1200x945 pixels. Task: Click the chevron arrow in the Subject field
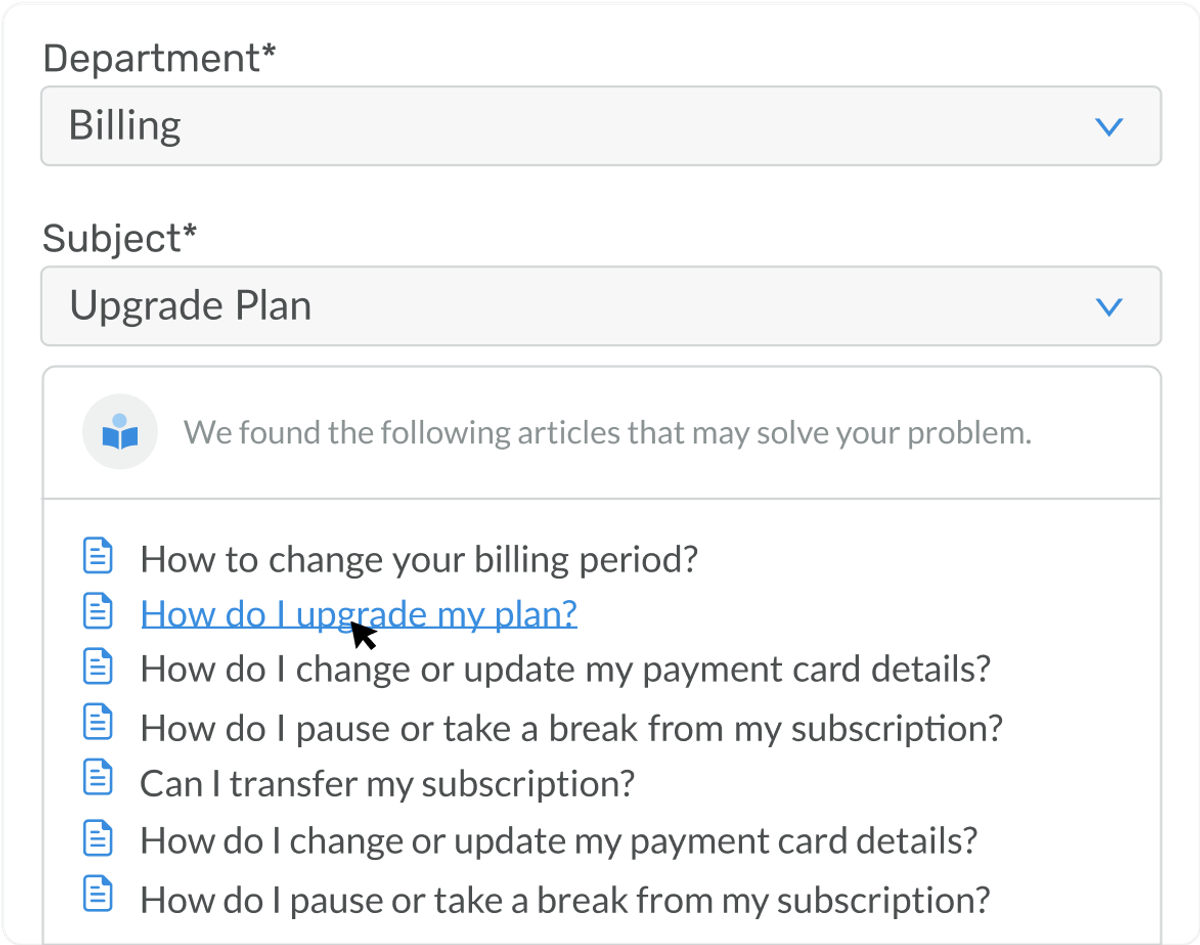[x=1109, y=307]
